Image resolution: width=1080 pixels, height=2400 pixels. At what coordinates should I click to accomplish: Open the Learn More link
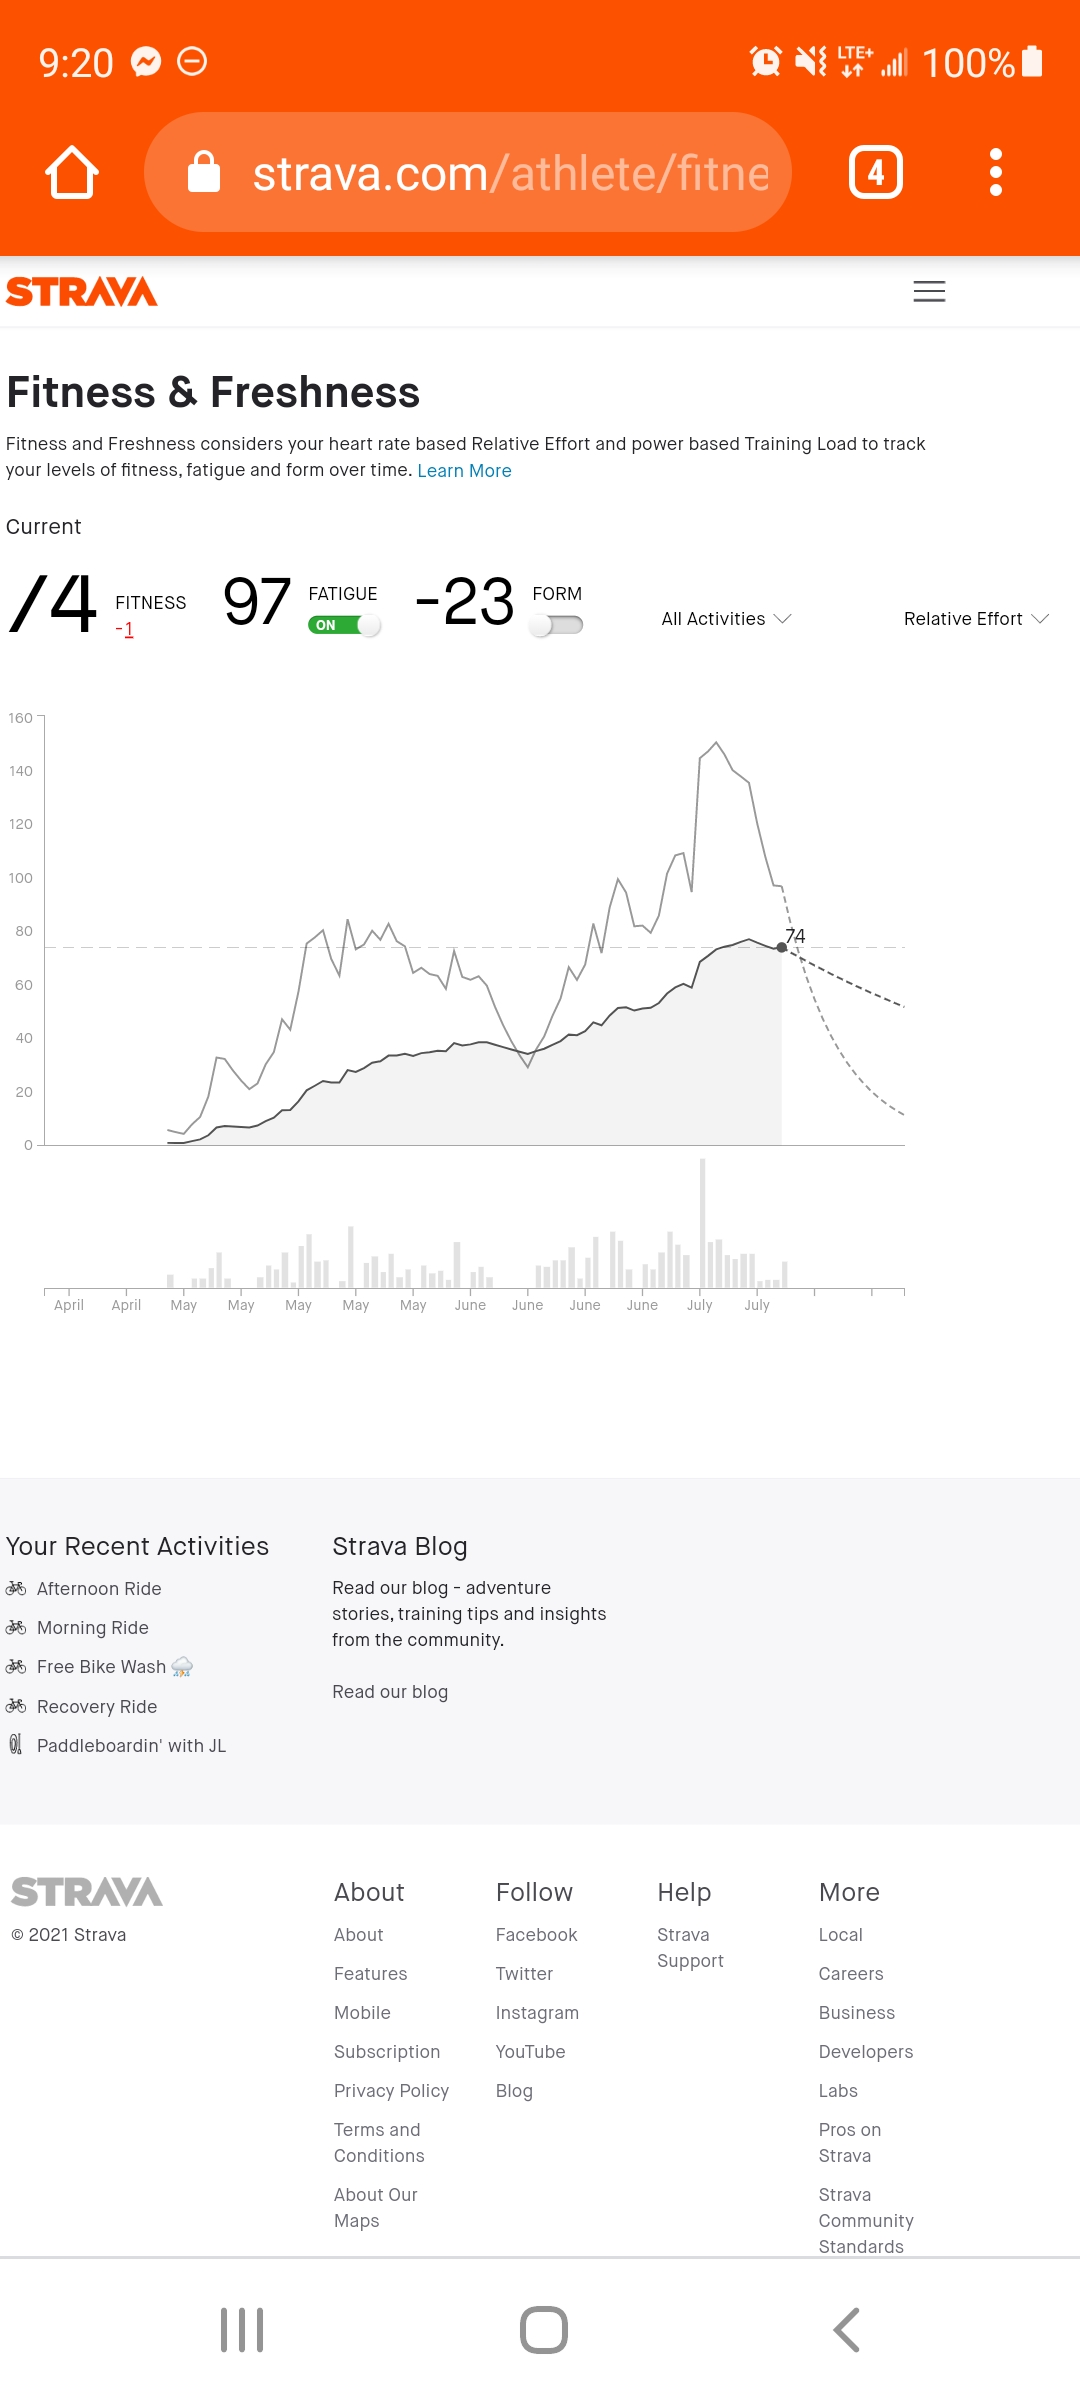tap(464, 471)
